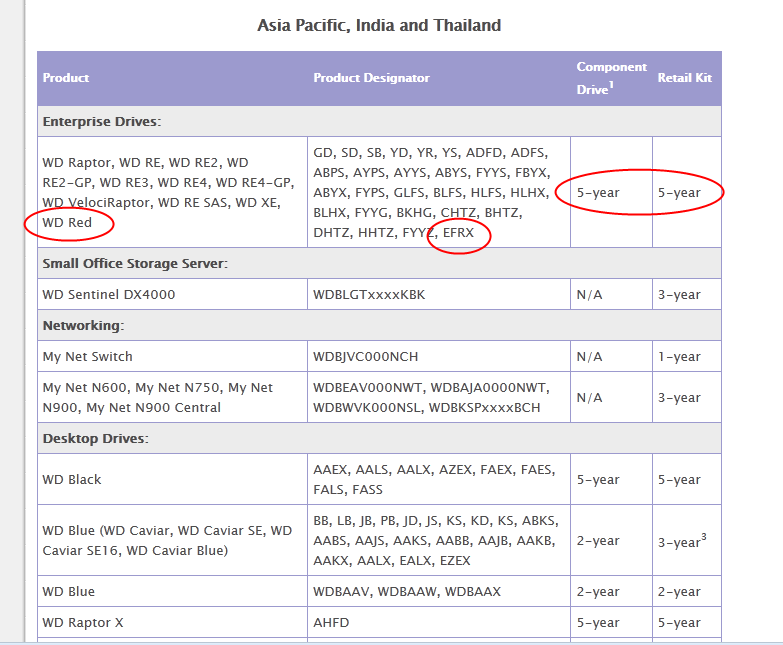
Task: Click the WD Blue (WD Caviar) product cell
Action: (172, 540)
